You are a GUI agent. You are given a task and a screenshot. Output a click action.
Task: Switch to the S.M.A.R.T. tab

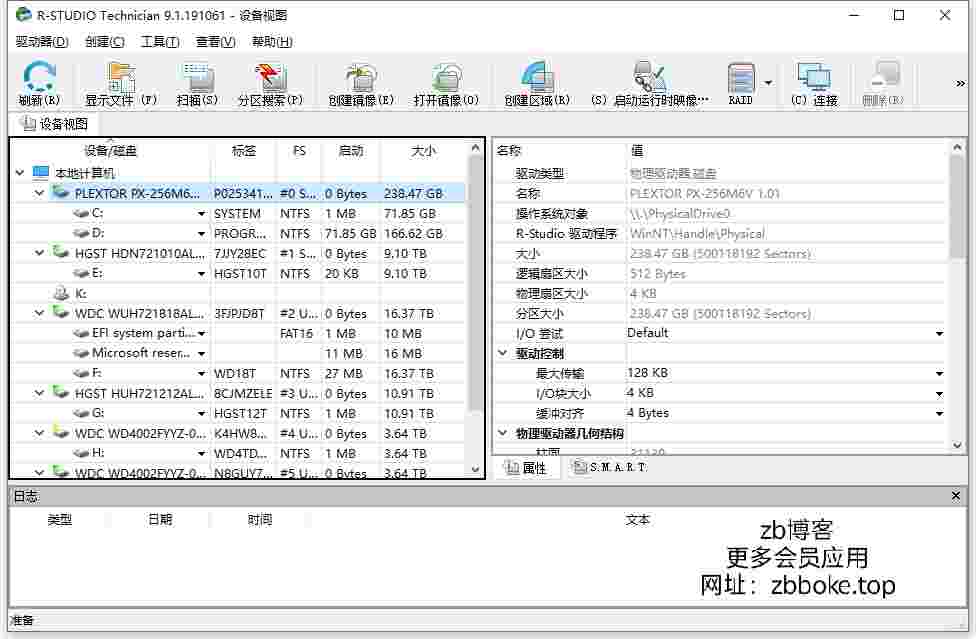(x=610, y=467)
